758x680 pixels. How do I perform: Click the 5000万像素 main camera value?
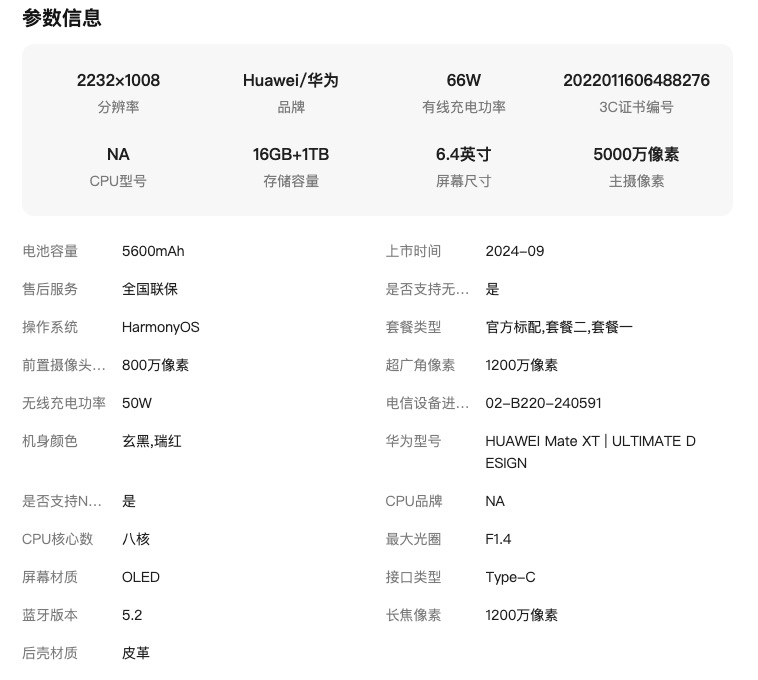tap(636, 154)
